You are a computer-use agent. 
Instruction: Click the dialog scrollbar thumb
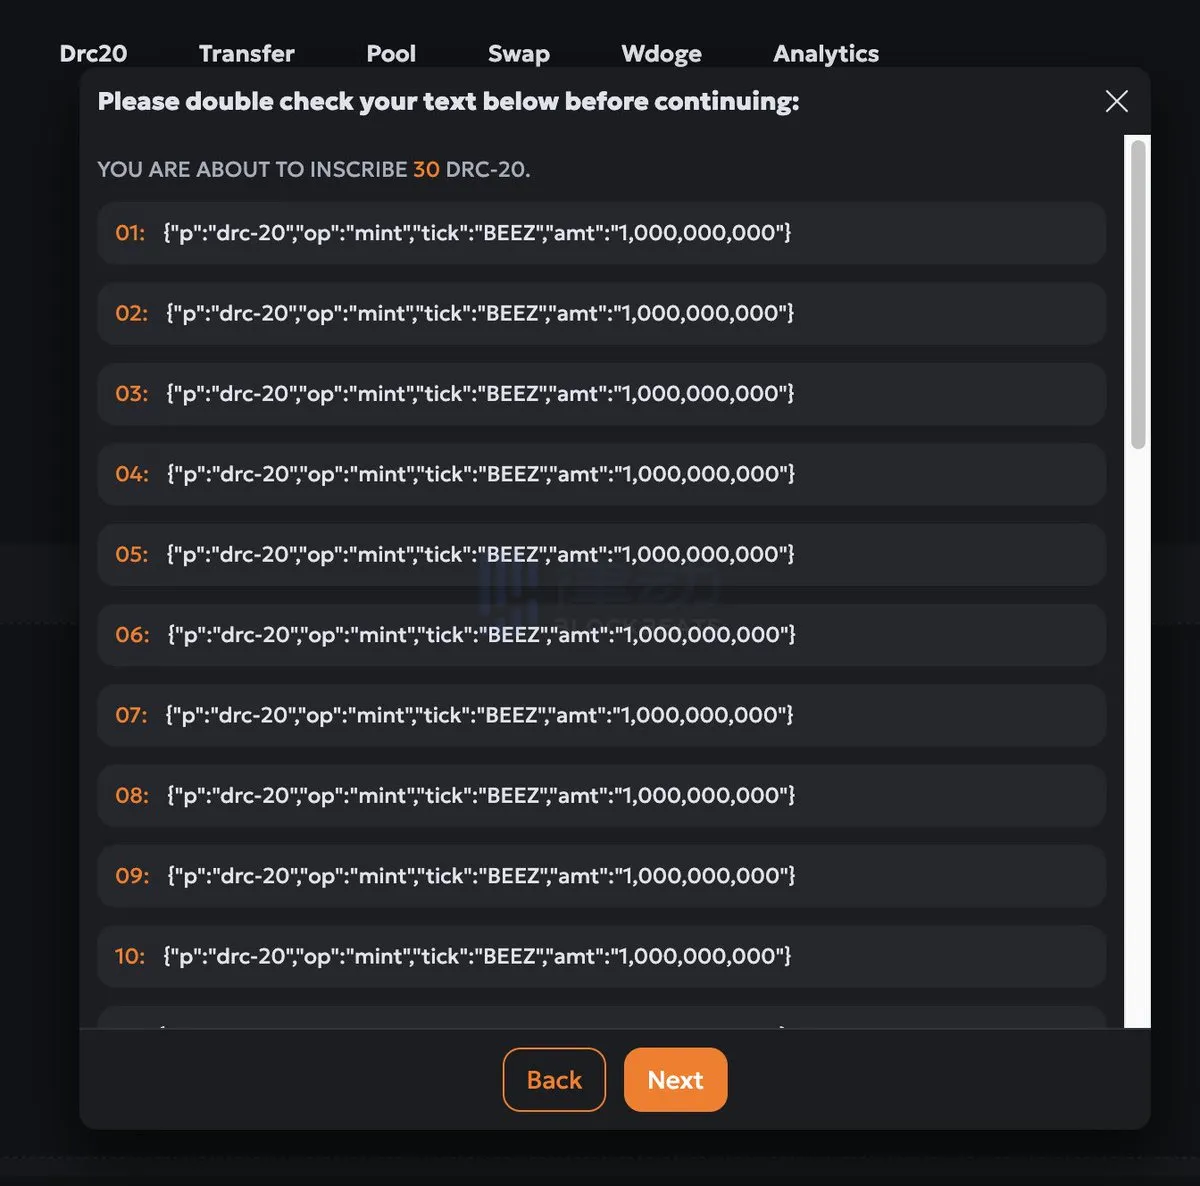tap(1137, 295)
